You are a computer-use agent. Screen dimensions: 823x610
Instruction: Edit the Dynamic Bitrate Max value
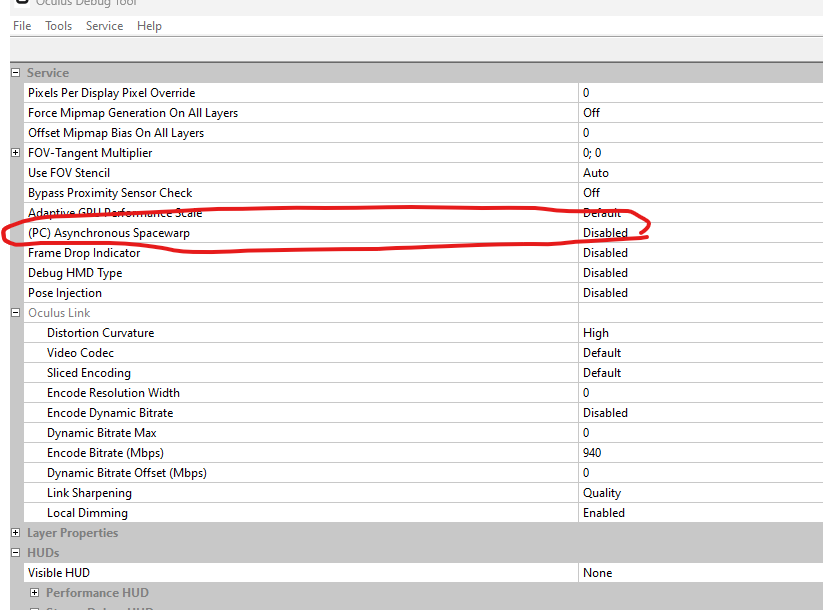tap(701, 433)
